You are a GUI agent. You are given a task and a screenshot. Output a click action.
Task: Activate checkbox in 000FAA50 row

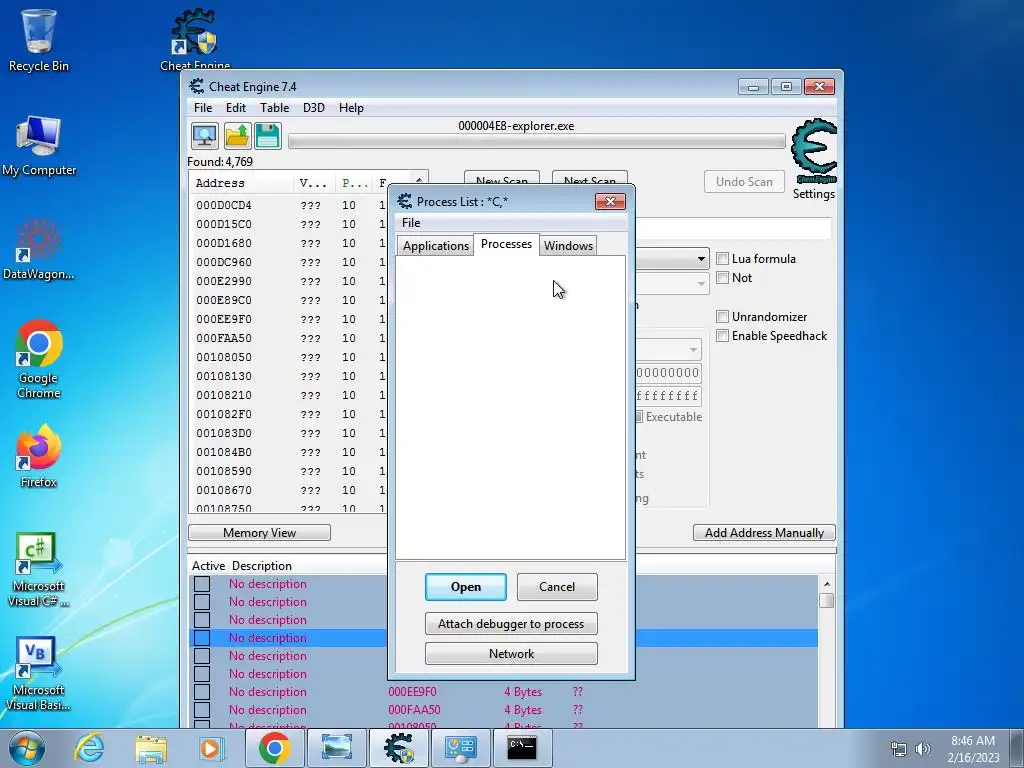[x=202, y=710]
